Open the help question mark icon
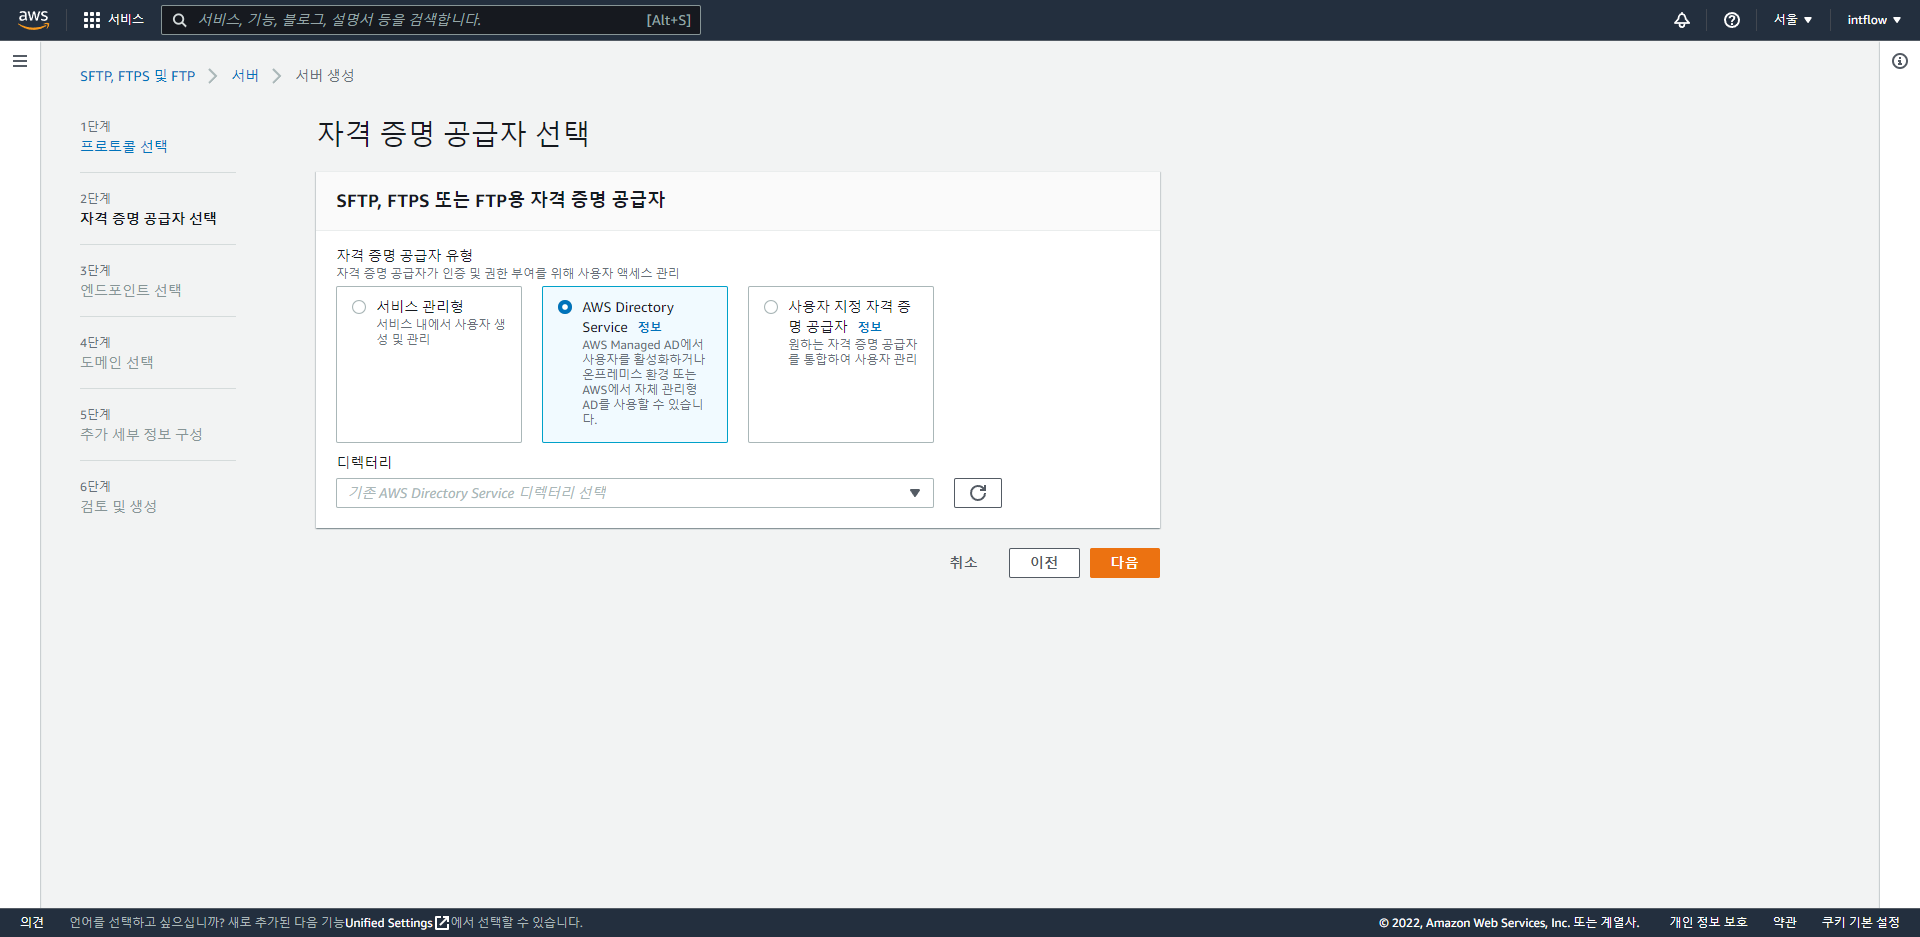 [1732, 20]
